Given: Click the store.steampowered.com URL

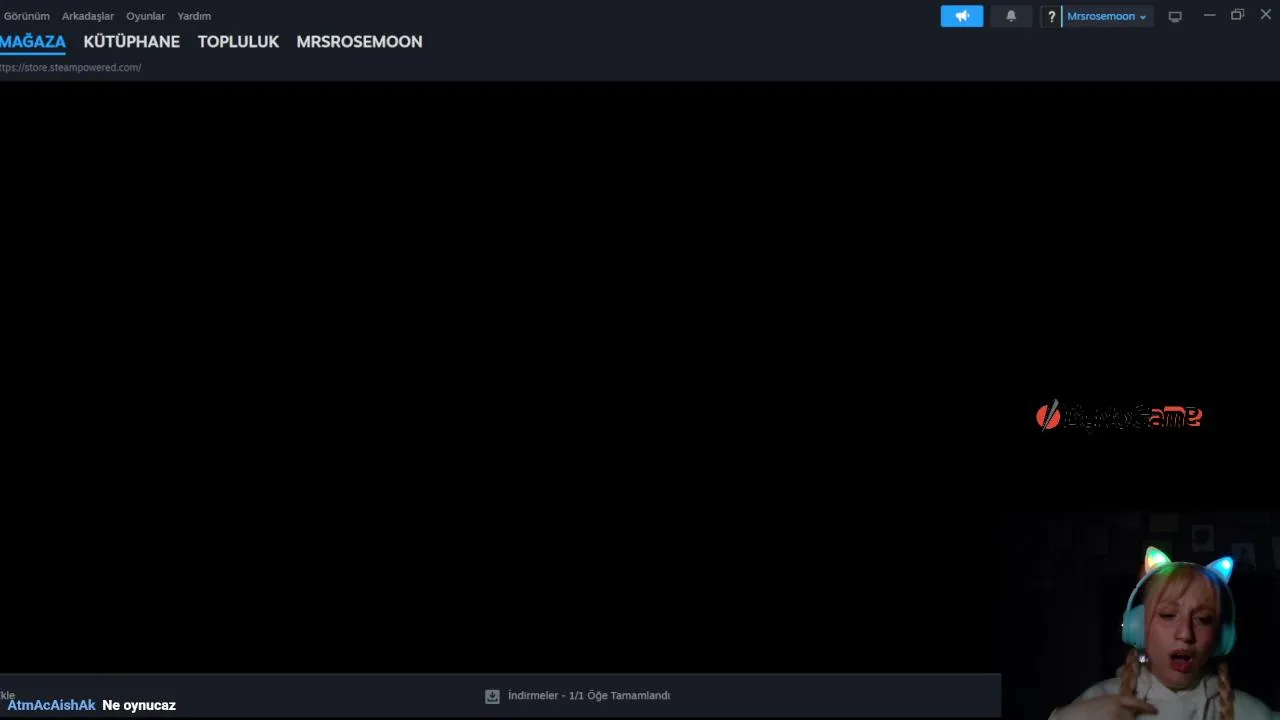Looking at the screenshot, I should click(x=70, y=68).
